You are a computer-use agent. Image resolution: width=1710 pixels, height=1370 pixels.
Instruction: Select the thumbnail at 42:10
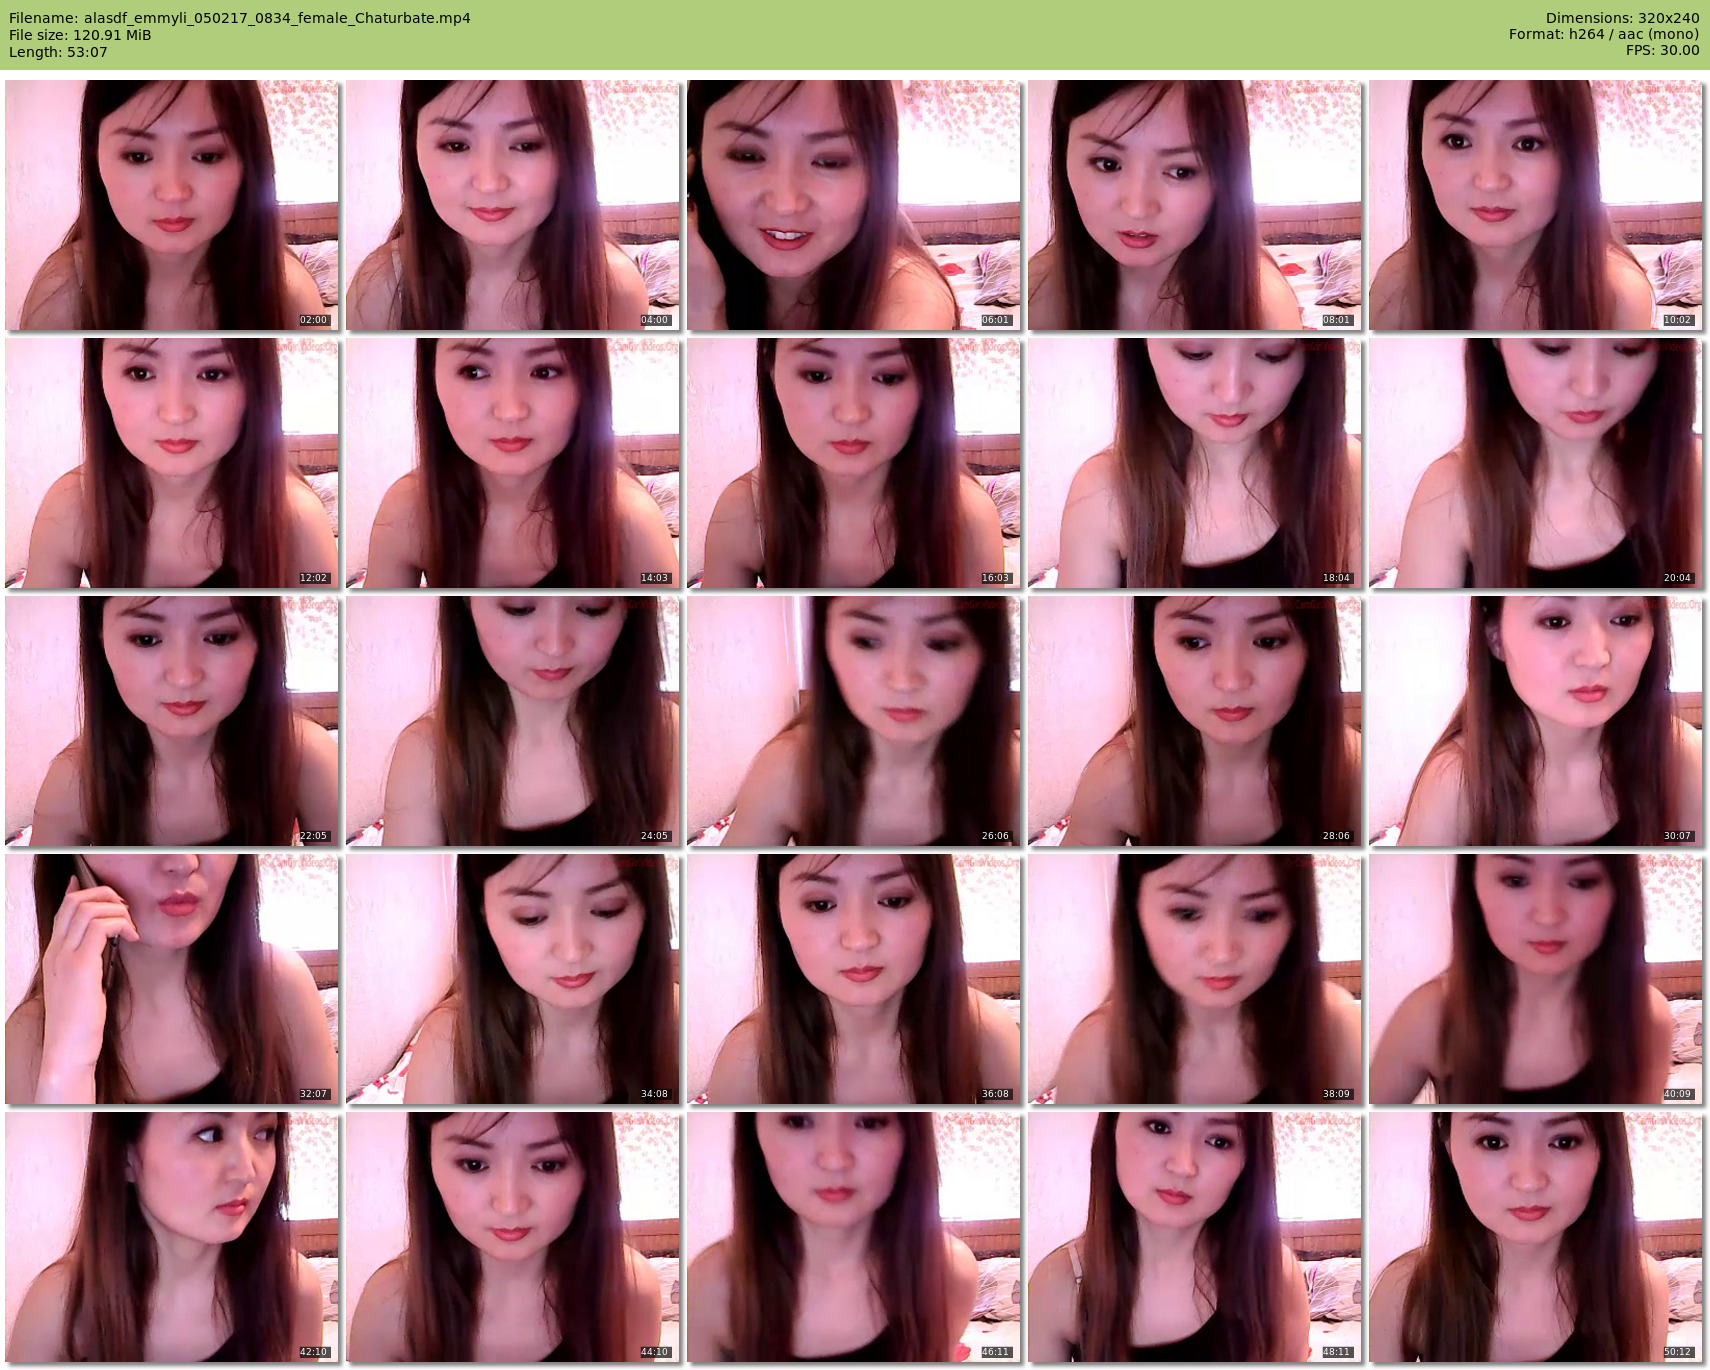172,1237
